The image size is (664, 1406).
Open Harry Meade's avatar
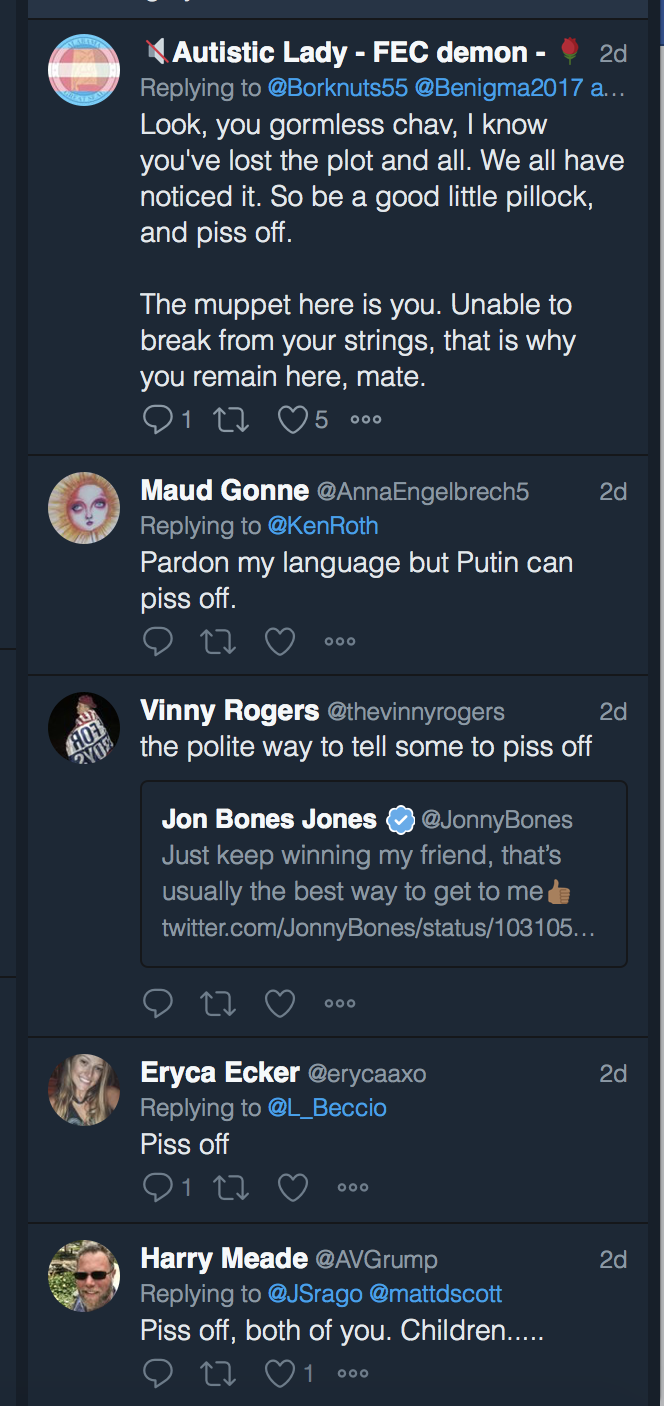84,1276
